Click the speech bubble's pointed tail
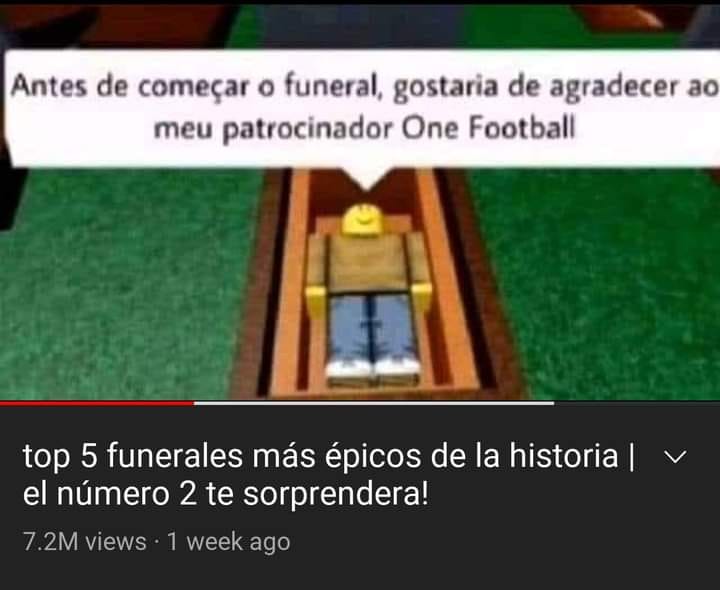This screenshot has width=720, height=590. point(365,177)
